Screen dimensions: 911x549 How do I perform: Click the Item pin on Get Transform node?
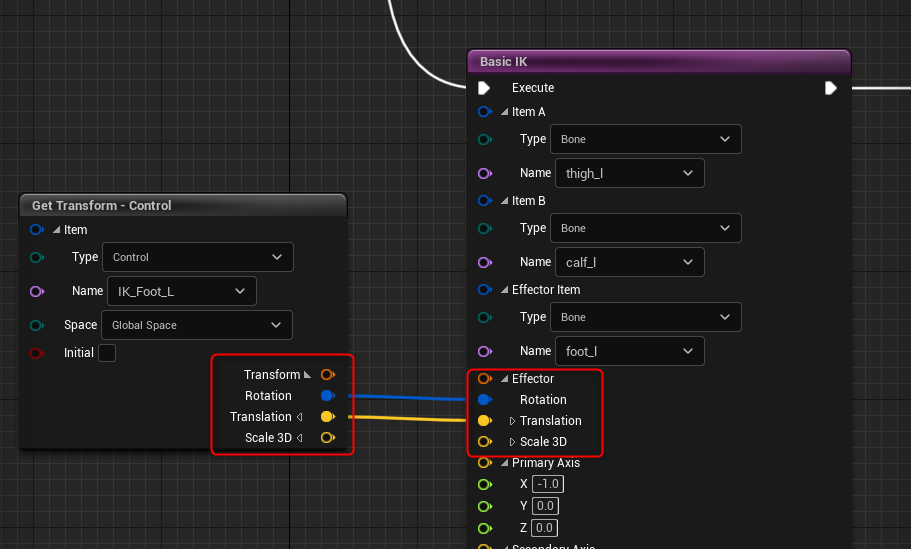coord(37,229)
